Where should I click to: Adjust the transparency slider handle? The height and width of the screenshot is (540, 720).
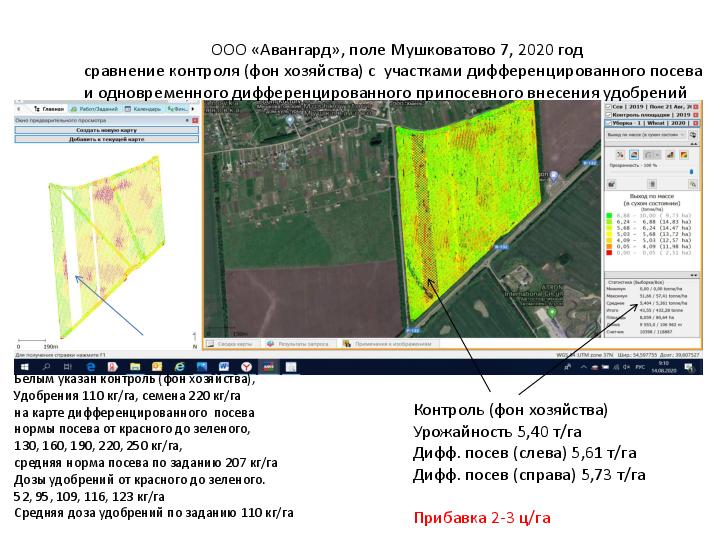(x=689, y=172)
